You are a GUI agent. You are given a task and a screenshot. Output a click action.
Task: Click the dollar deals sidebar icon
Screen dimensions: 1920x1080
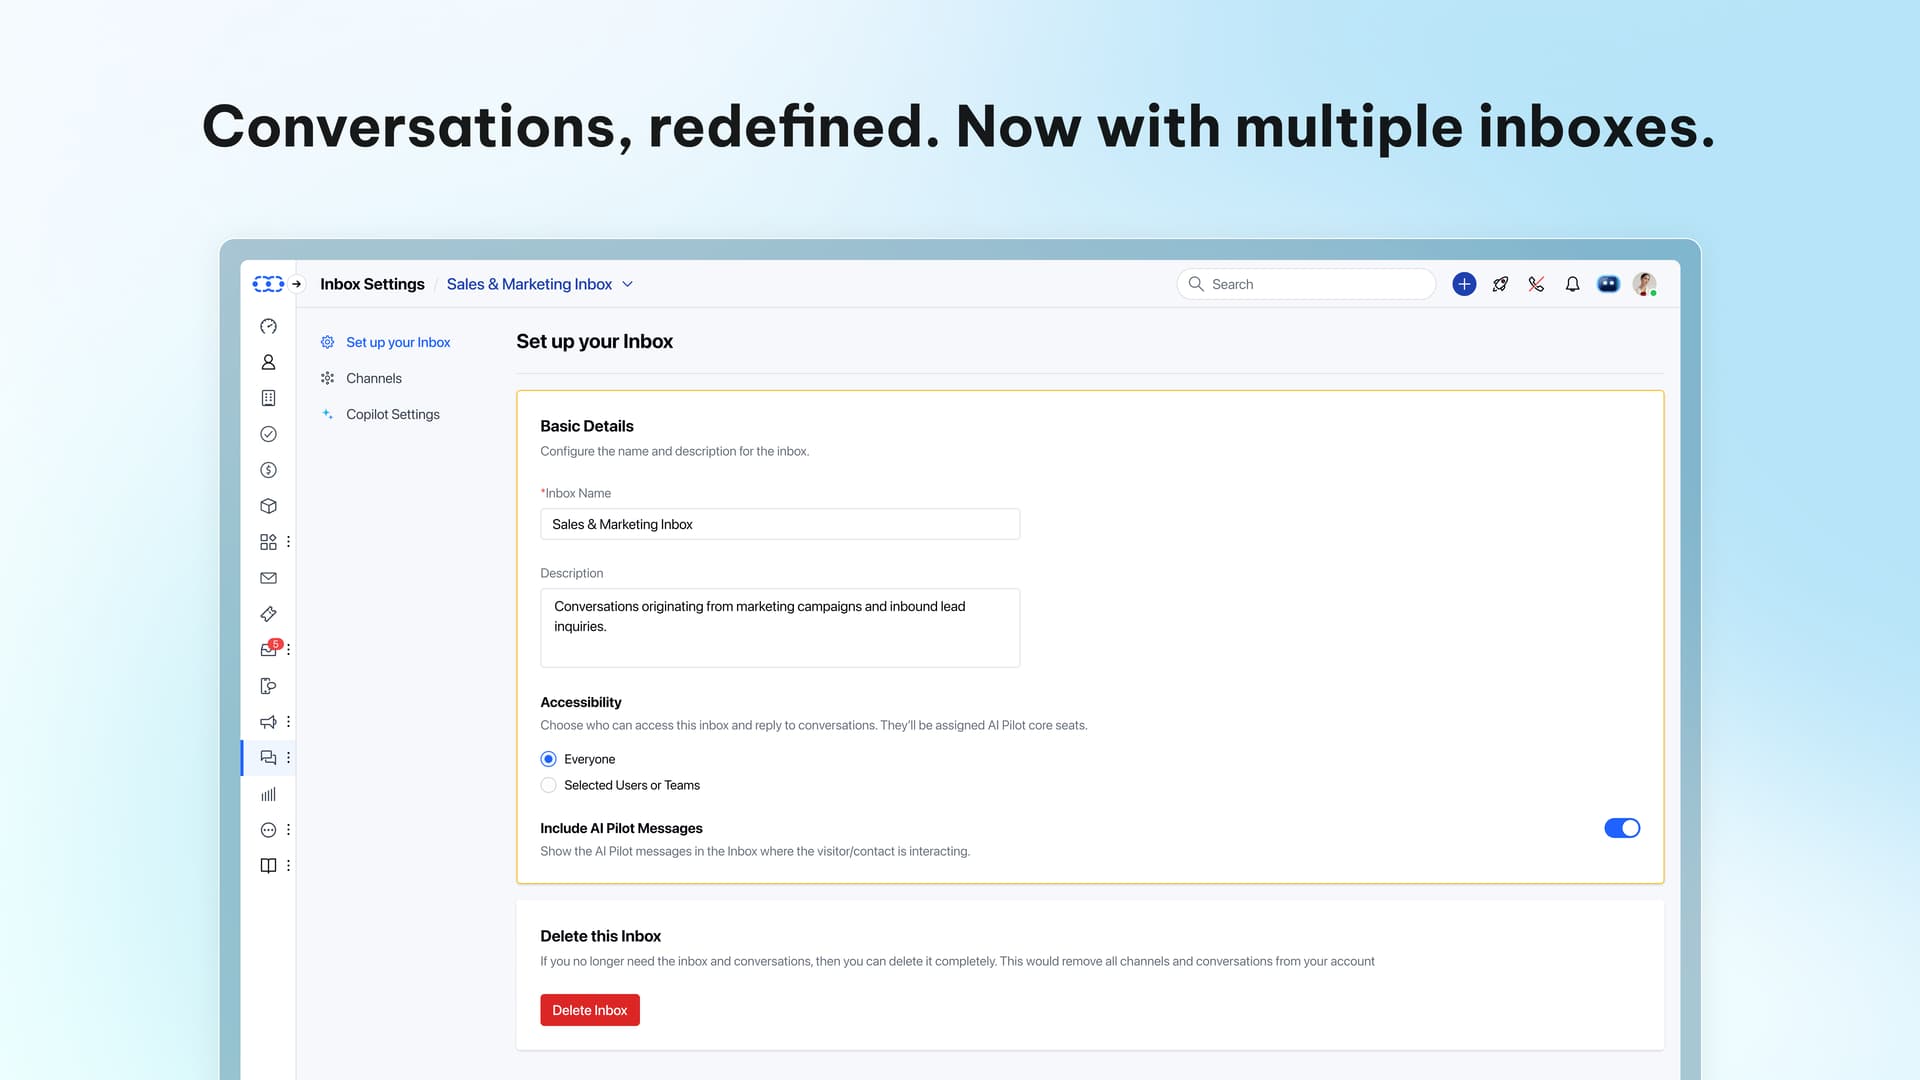pyautogui.click(x=268, y=470)
